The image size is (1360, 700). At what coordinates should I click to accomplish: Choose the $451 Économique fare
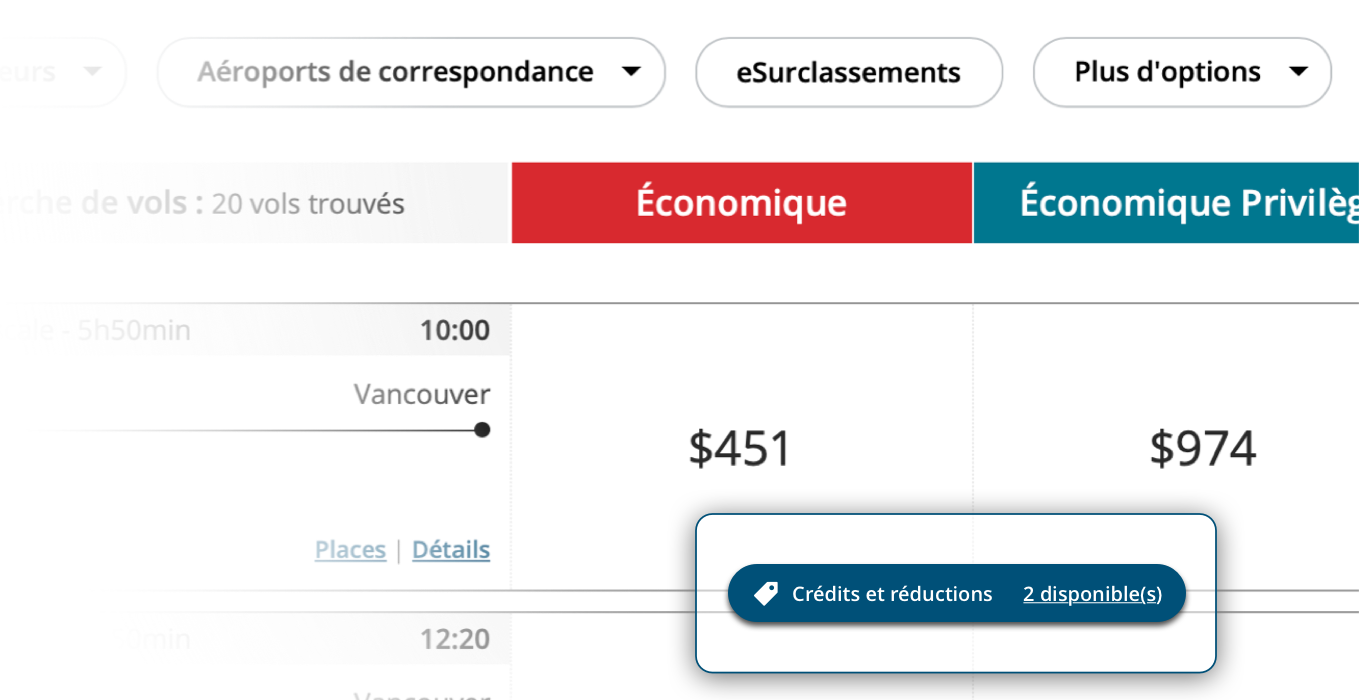click(740, 449)
